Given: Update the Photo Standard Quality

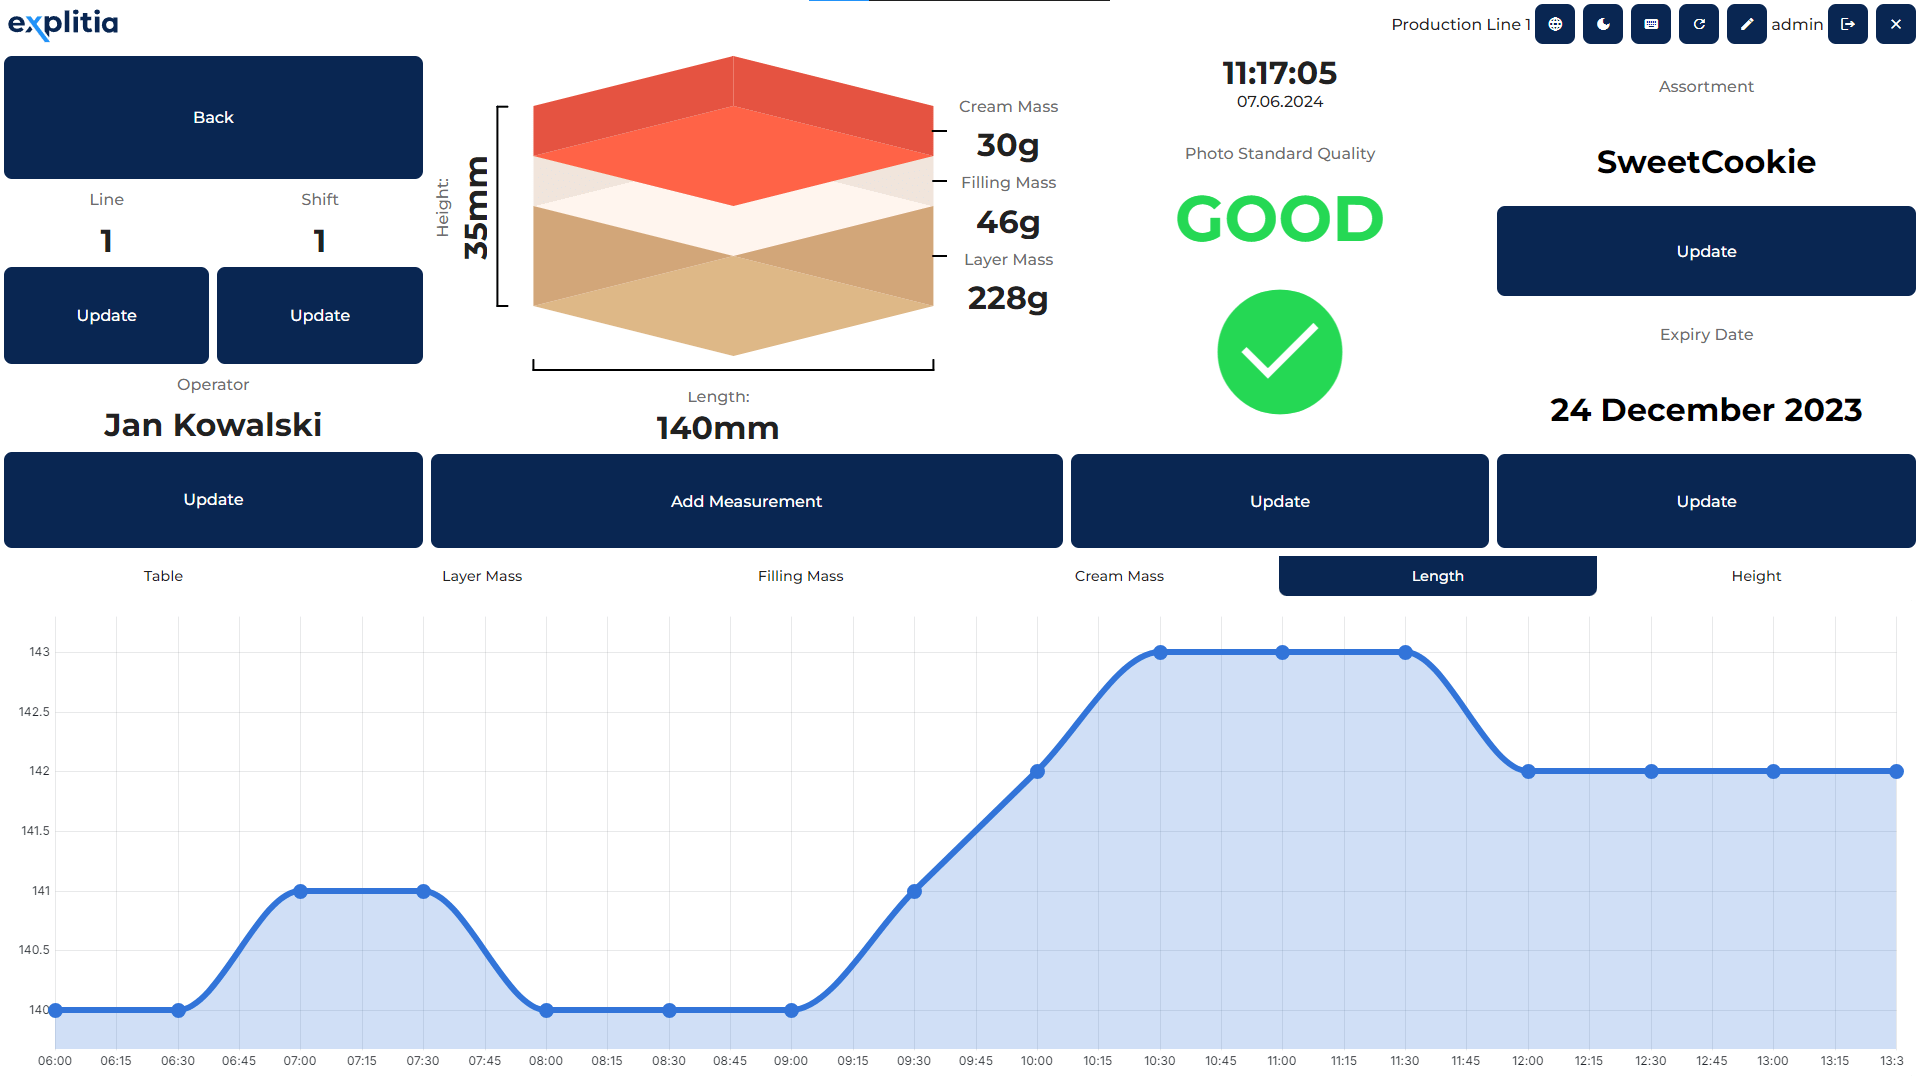Looking at the screenshot, I should pos(1280,501).
